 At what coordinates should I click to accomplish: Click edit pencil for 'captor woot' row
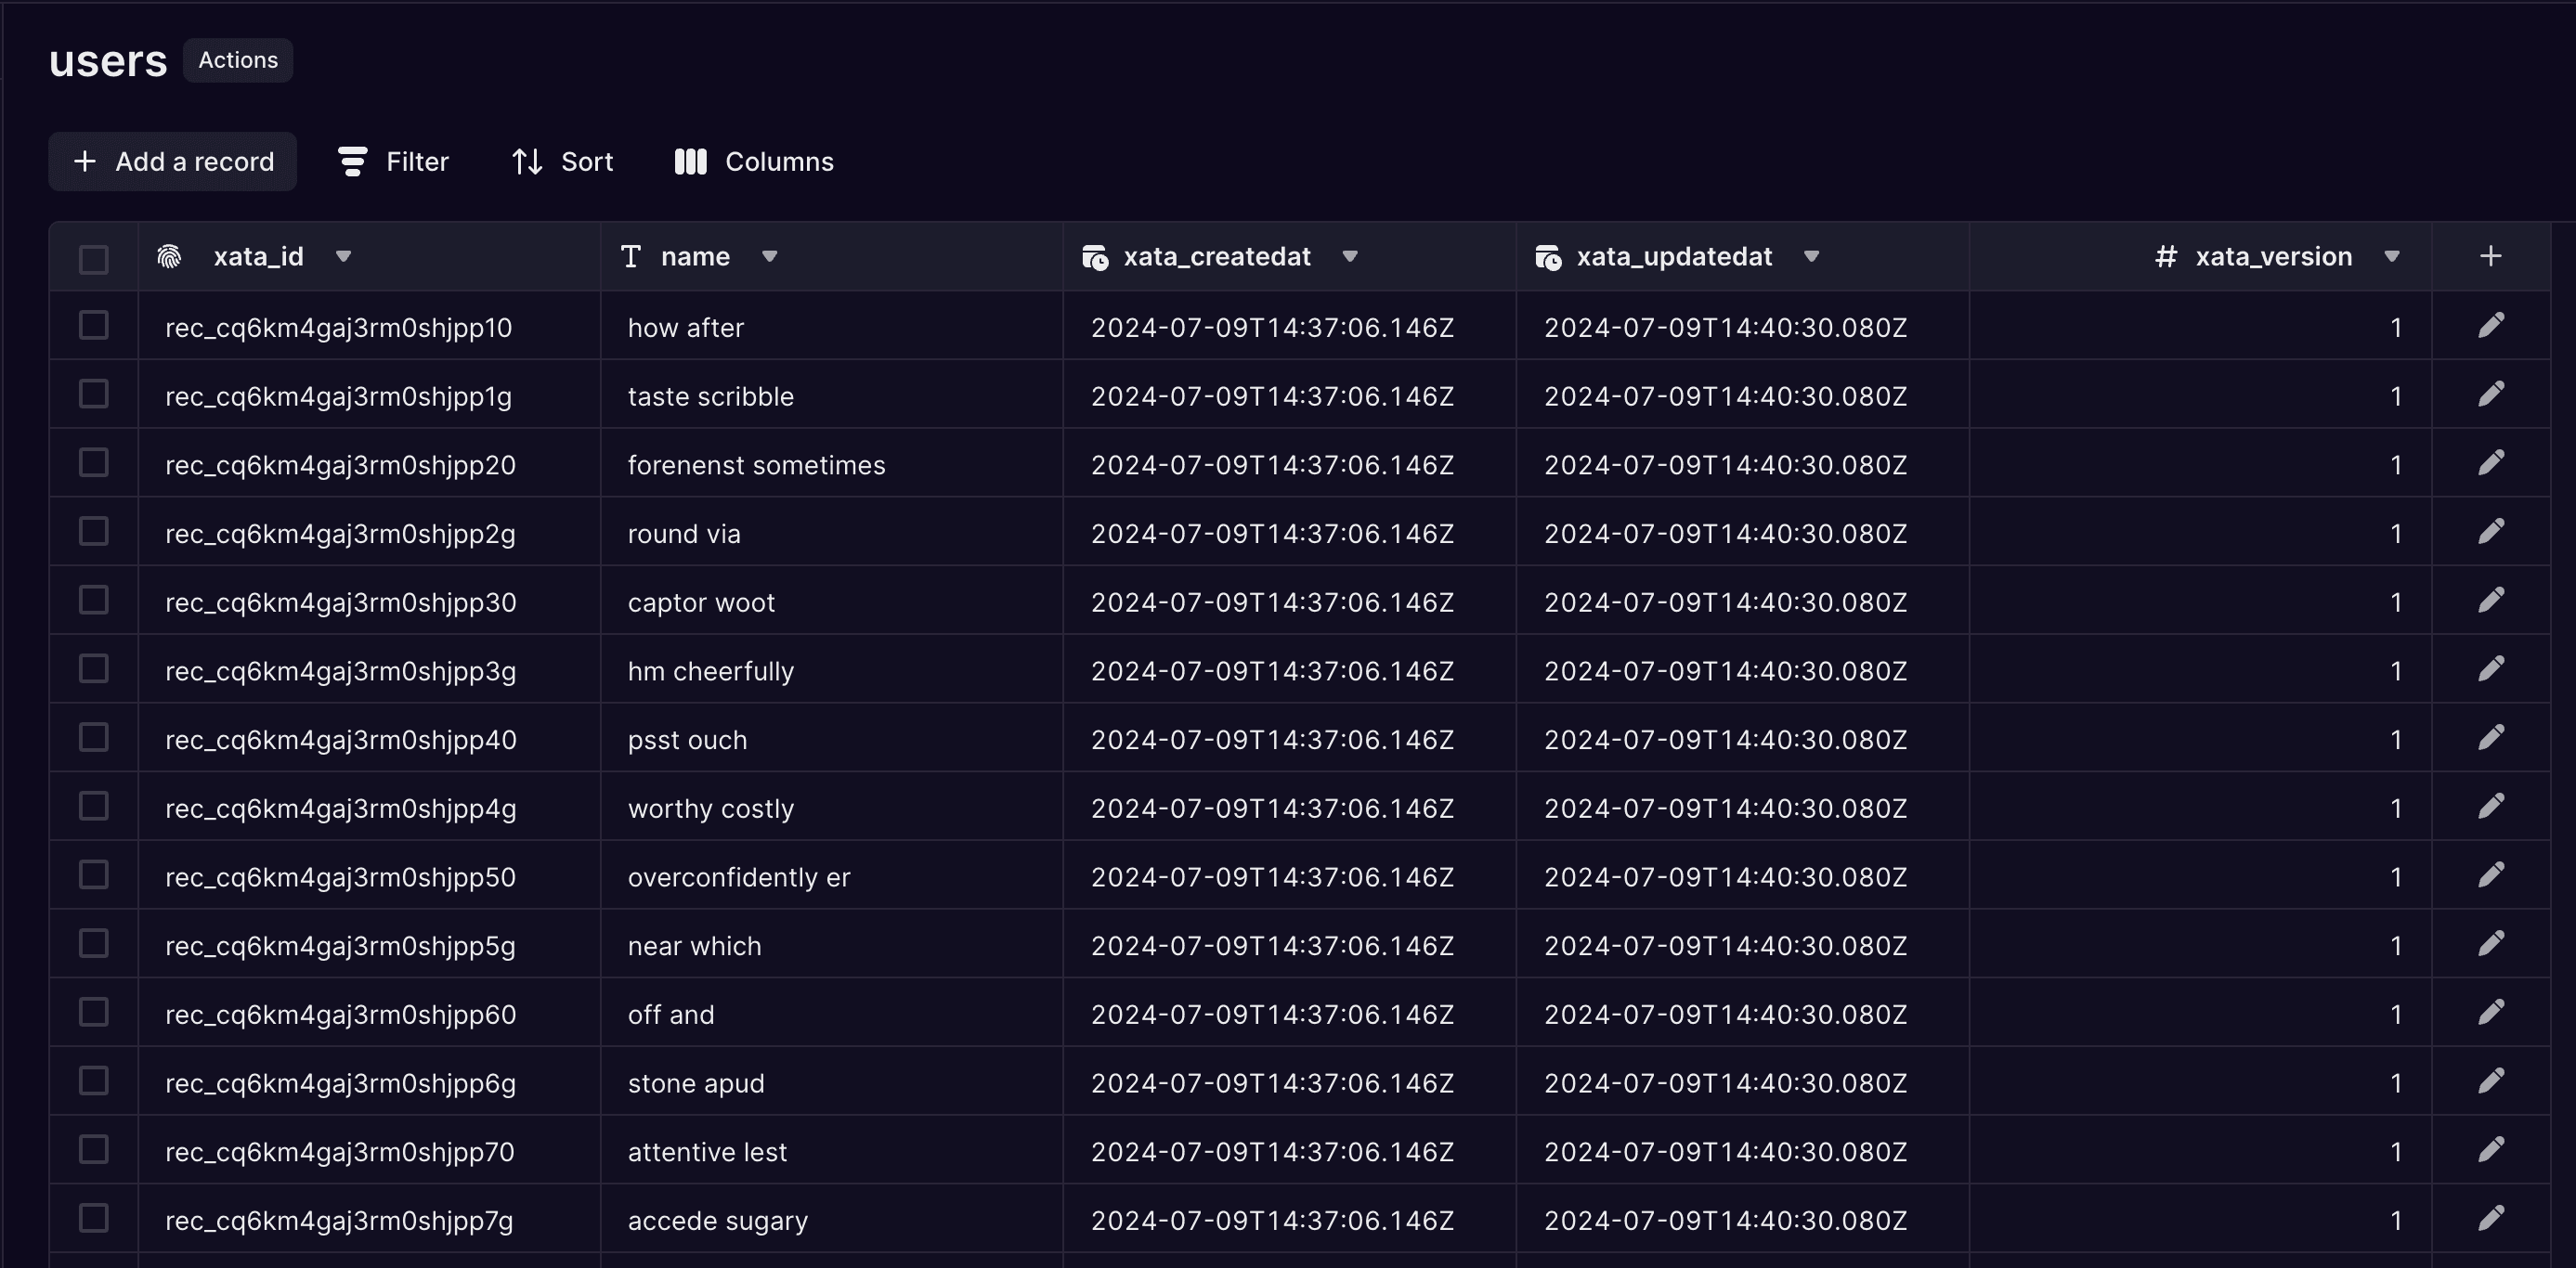(x=2490, y=601)
